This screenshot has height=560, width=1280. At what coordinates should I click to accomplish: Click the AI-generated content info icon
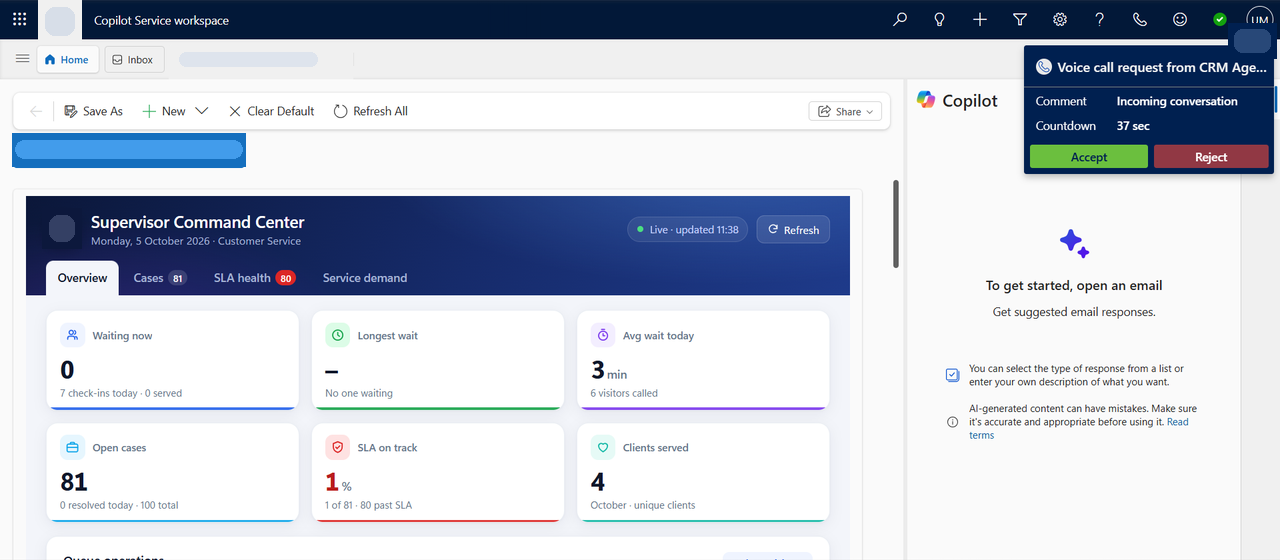(952, 422)
